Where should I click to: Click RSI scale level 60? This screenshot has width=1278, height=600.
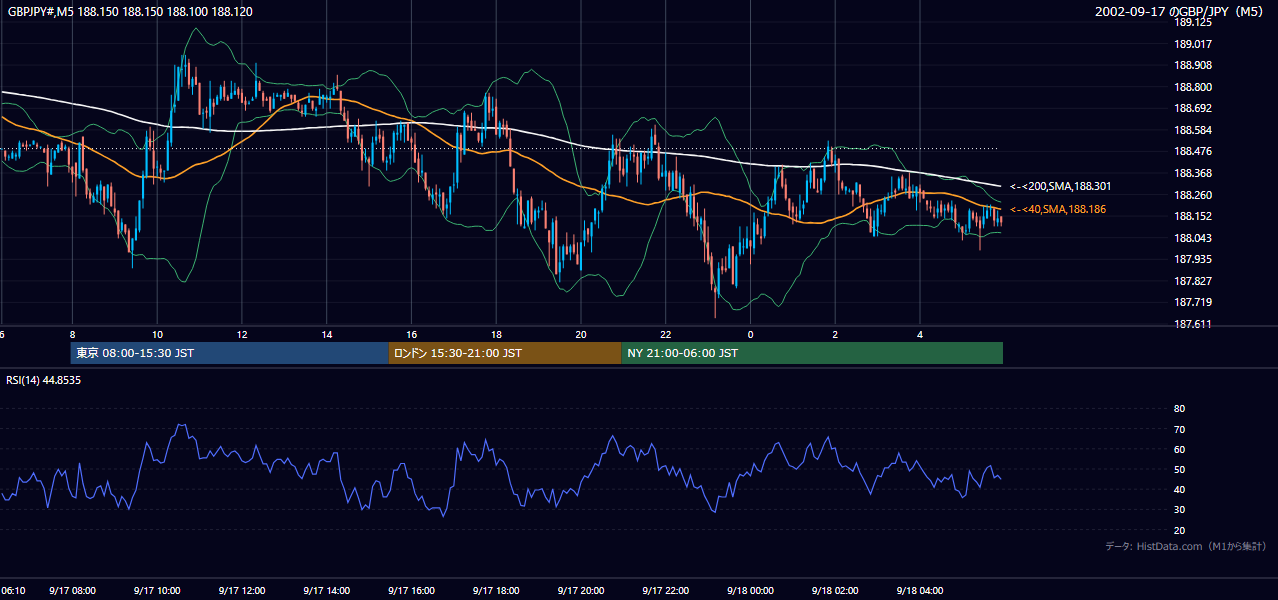[1179, 449]
